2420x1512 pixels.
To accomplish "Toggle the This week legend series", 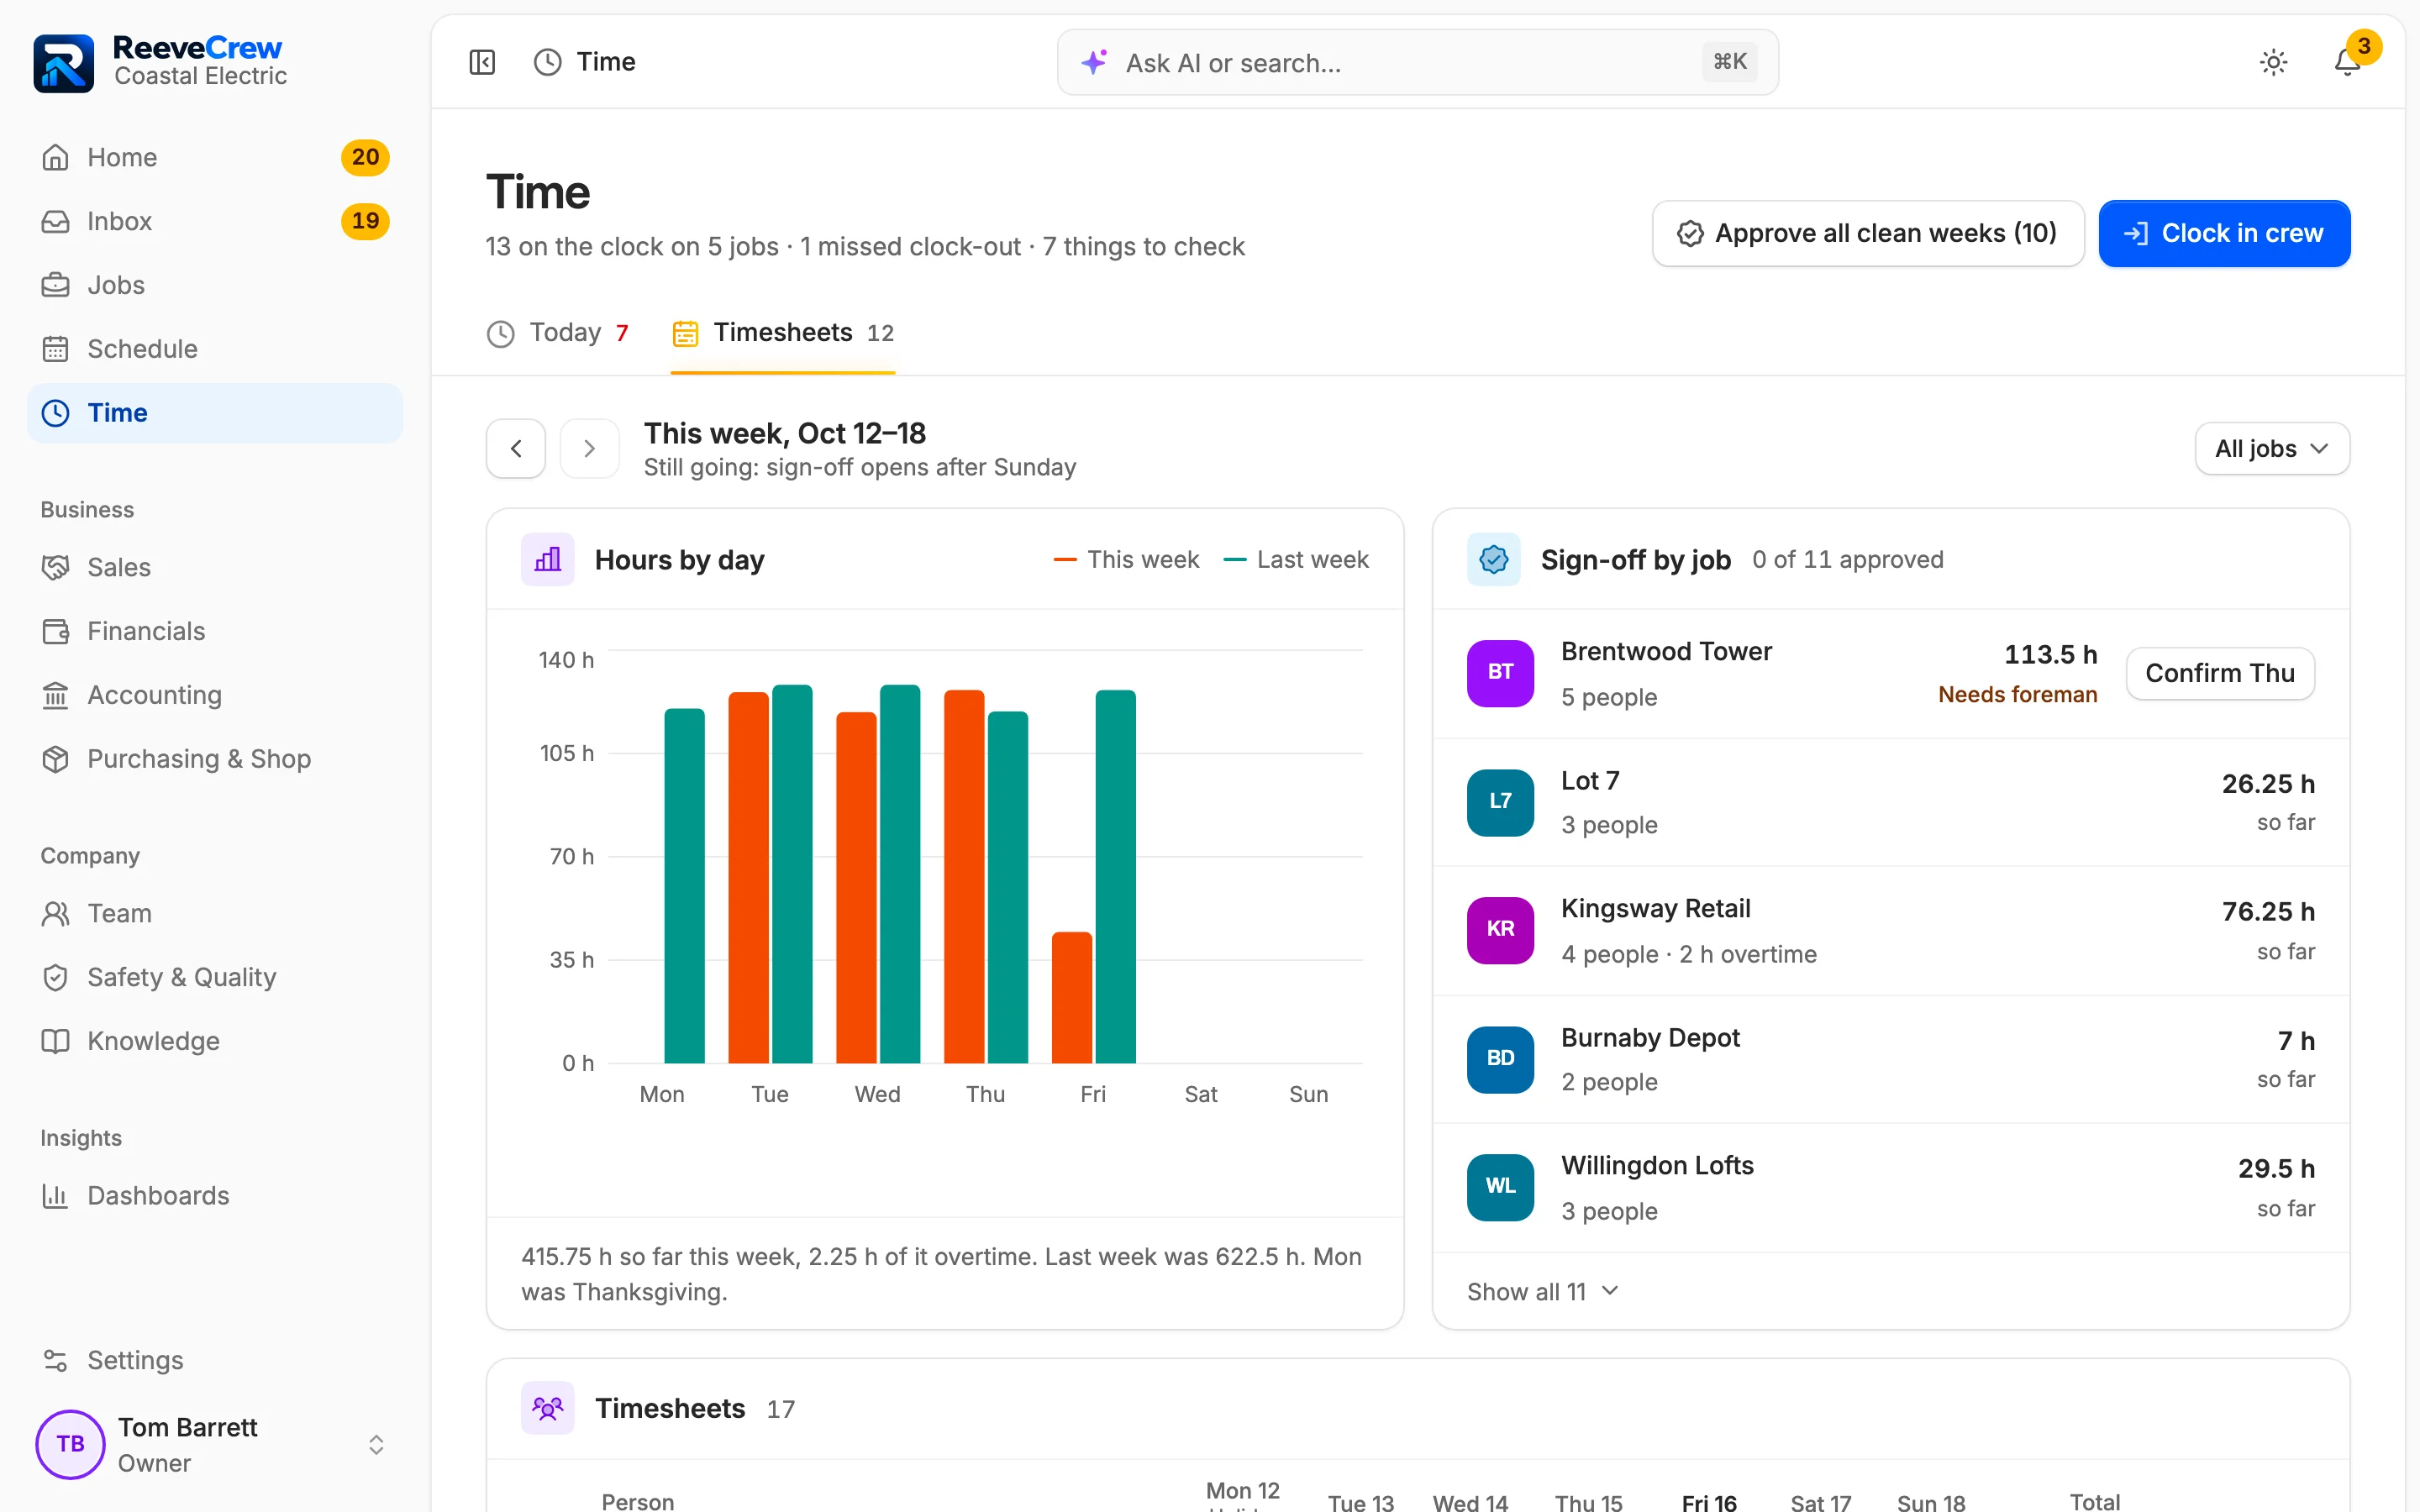I will (x=1126, y=560).
